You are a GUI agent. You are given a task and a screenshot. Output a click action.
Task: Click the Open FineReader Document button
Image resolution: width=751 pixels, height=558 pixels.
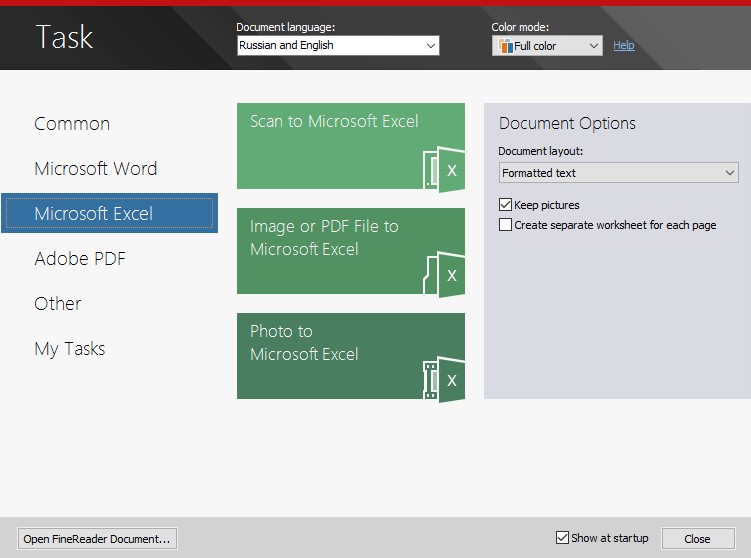pyautogui.click(x=97, y=539)
